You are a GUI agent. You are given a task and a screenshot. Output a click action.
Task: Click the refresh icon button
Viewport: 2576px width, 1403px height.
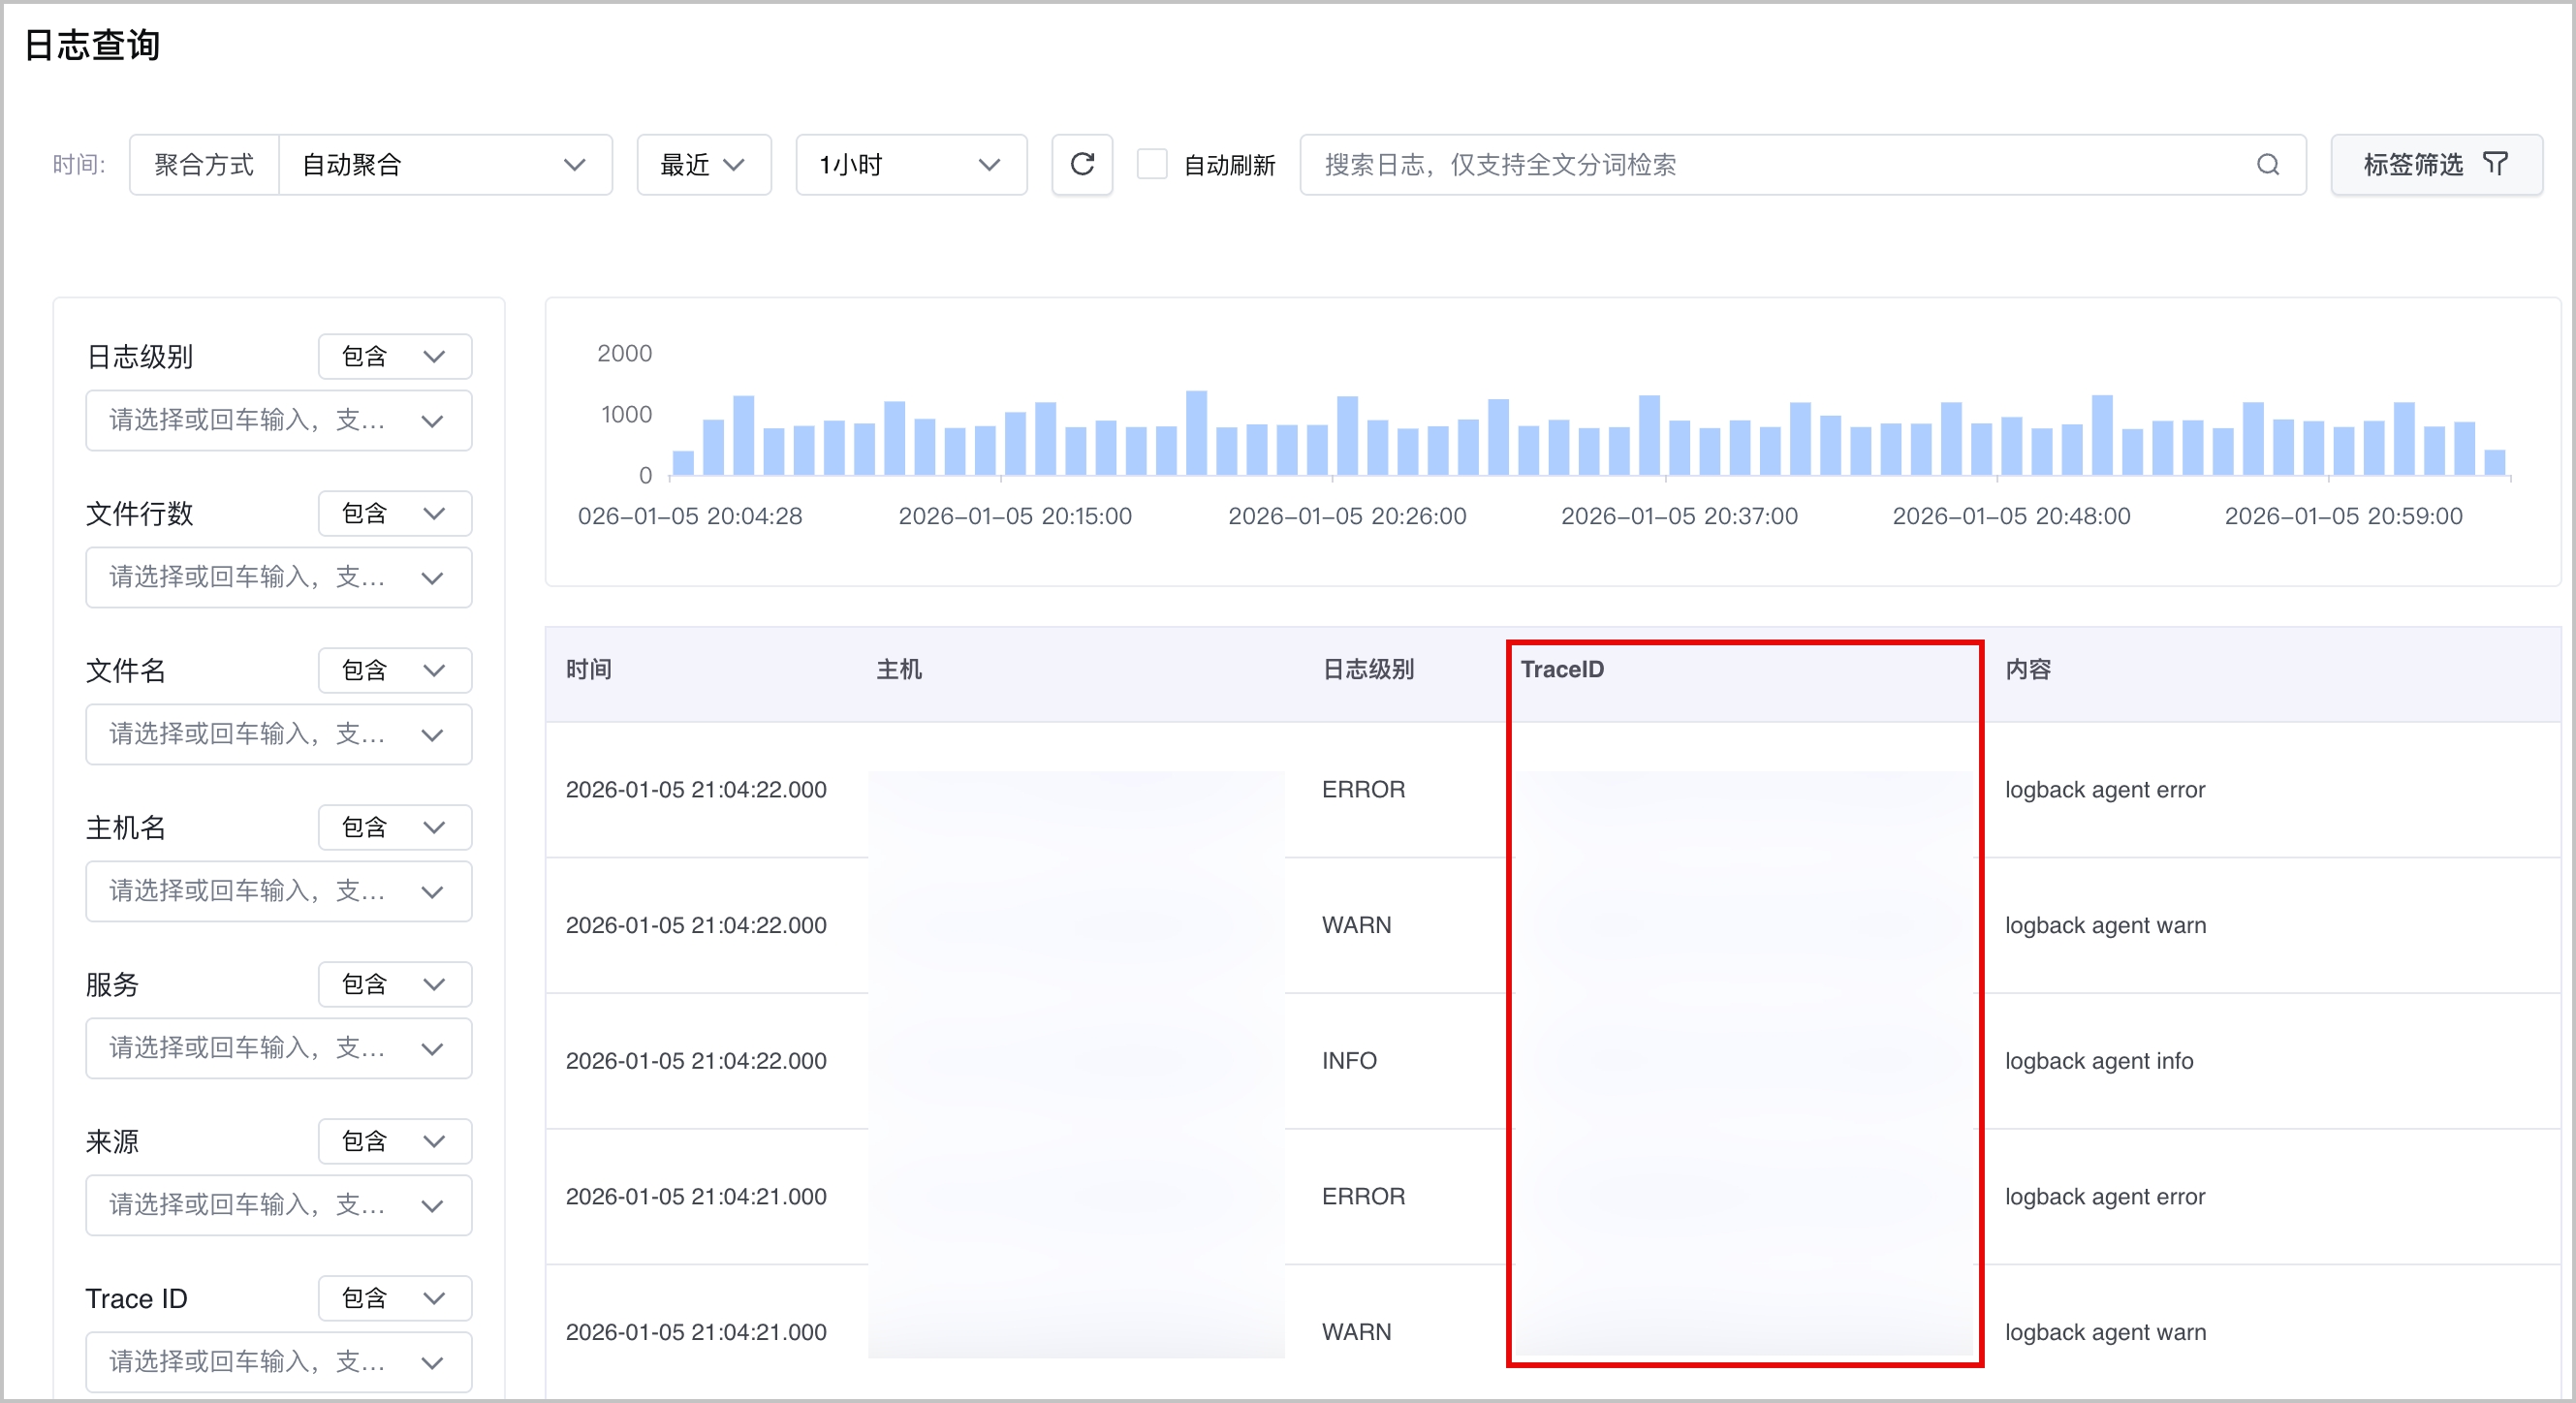coord(1082,164)
